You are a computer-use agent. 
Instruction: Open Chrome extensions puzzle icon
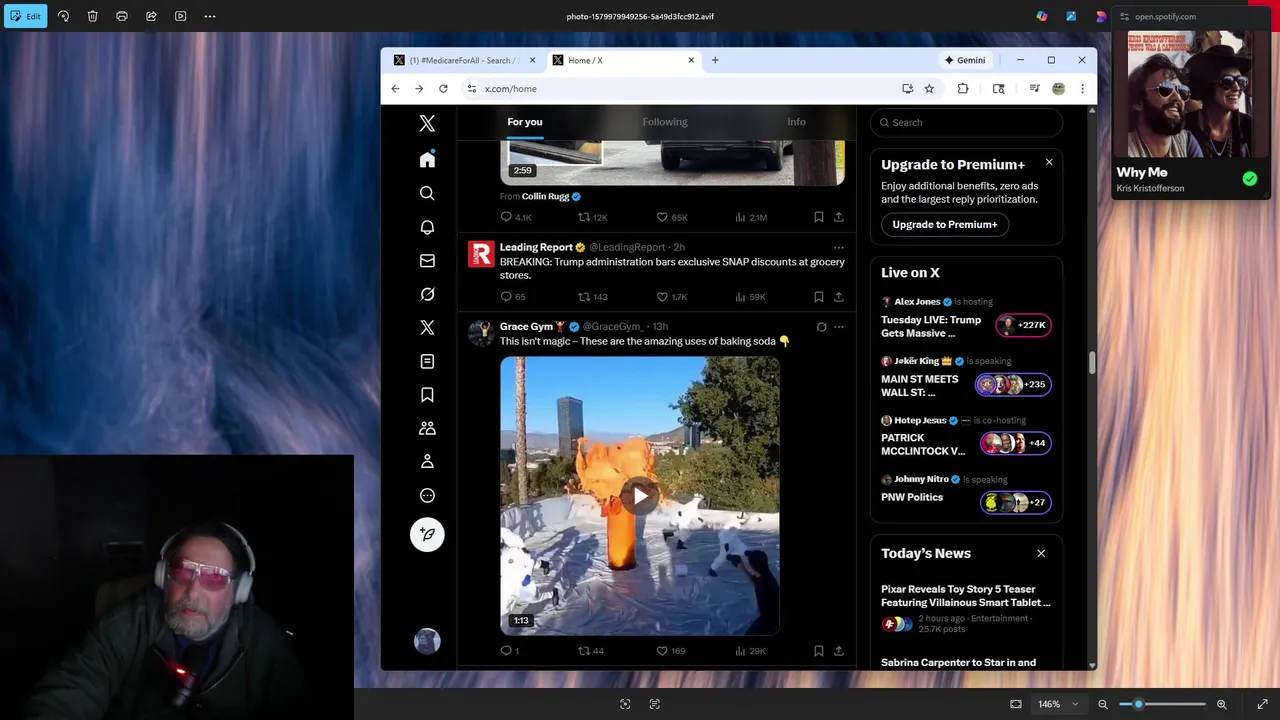click(x=963, y=88)
